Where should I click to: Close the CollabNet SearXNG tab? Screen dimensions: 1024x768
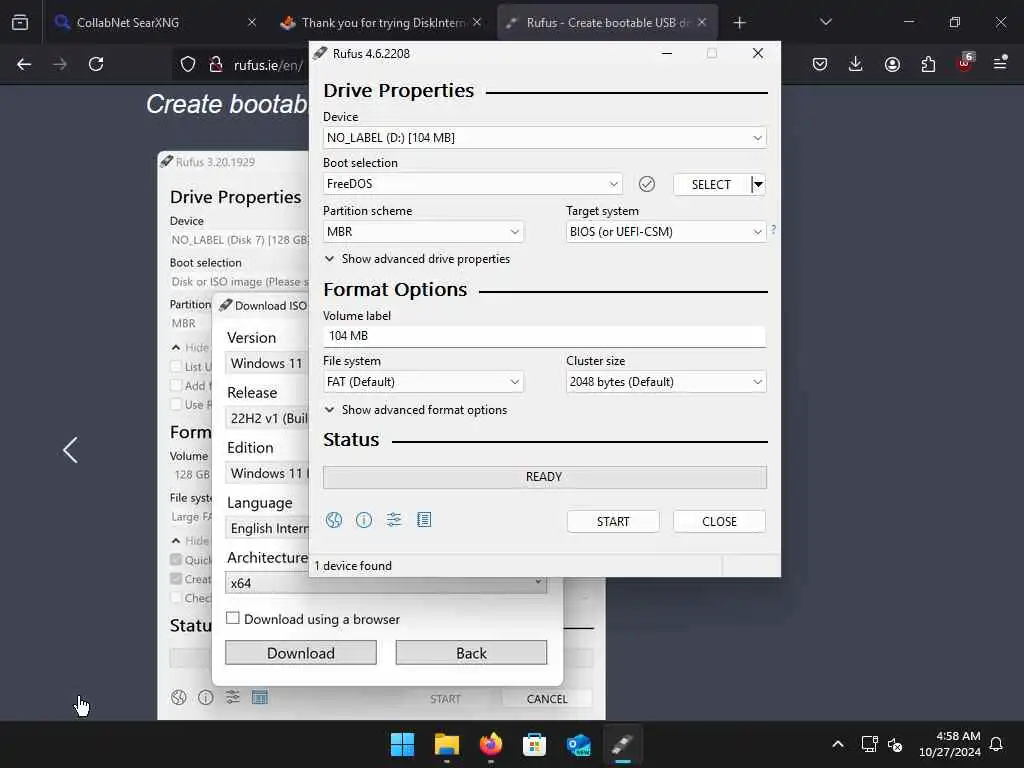(252, 23)
